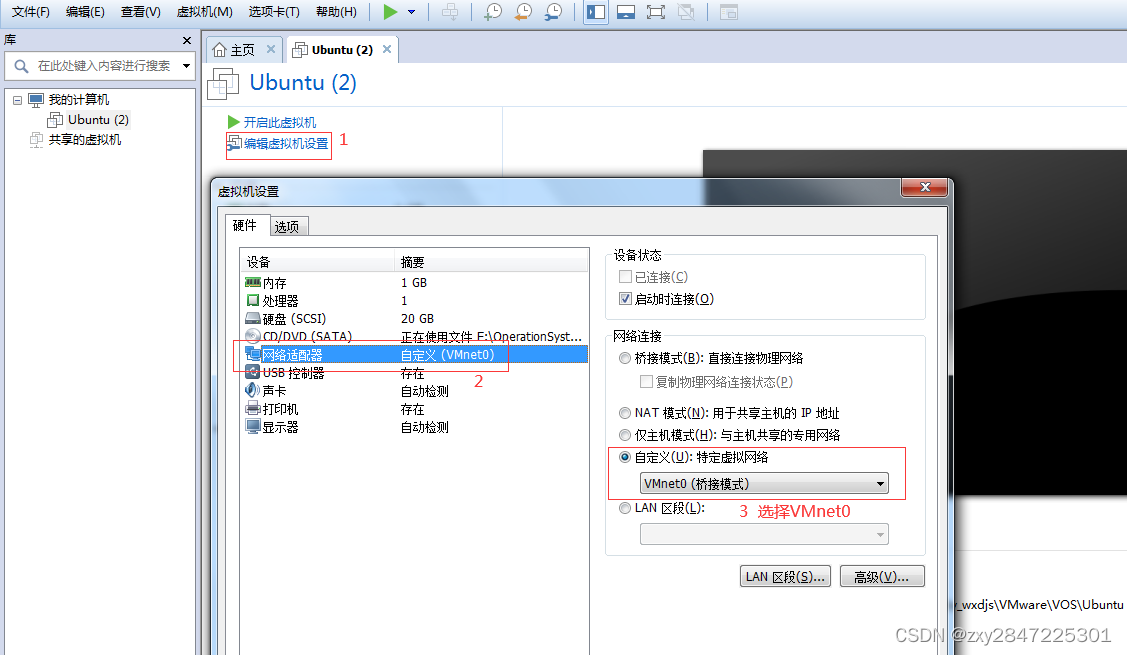Uncheck the 启动时连接(O) checkbox

pyautogui.click(x=625, y=298)
